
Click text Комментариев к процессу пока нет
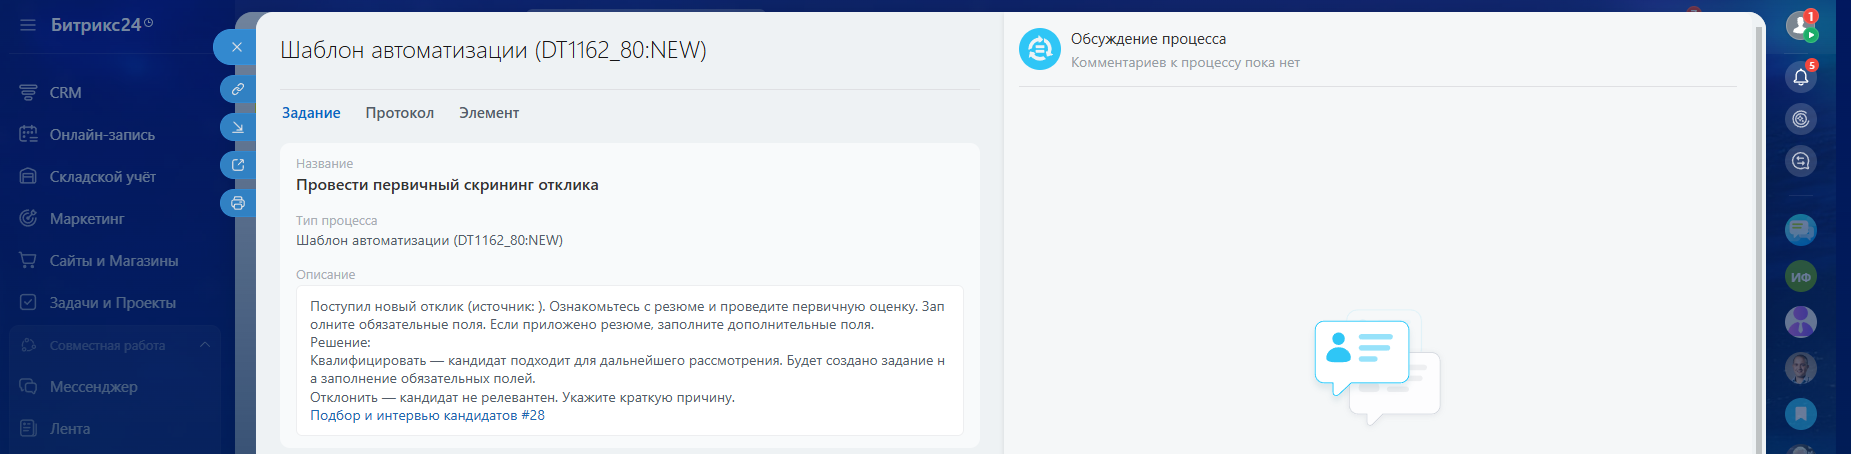1185,62
